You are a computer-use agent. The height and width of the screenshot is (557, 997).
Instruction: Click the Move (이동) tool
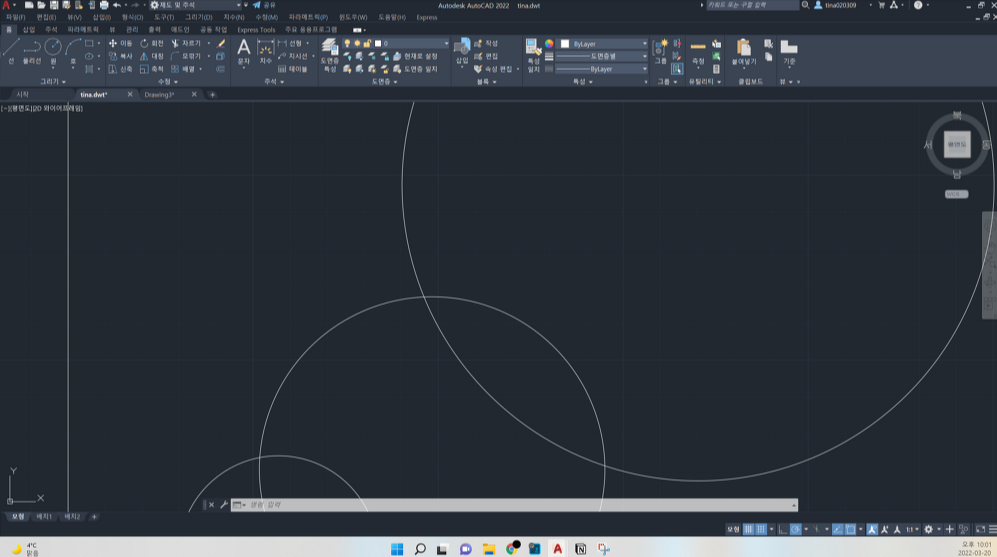coord(120,43)
